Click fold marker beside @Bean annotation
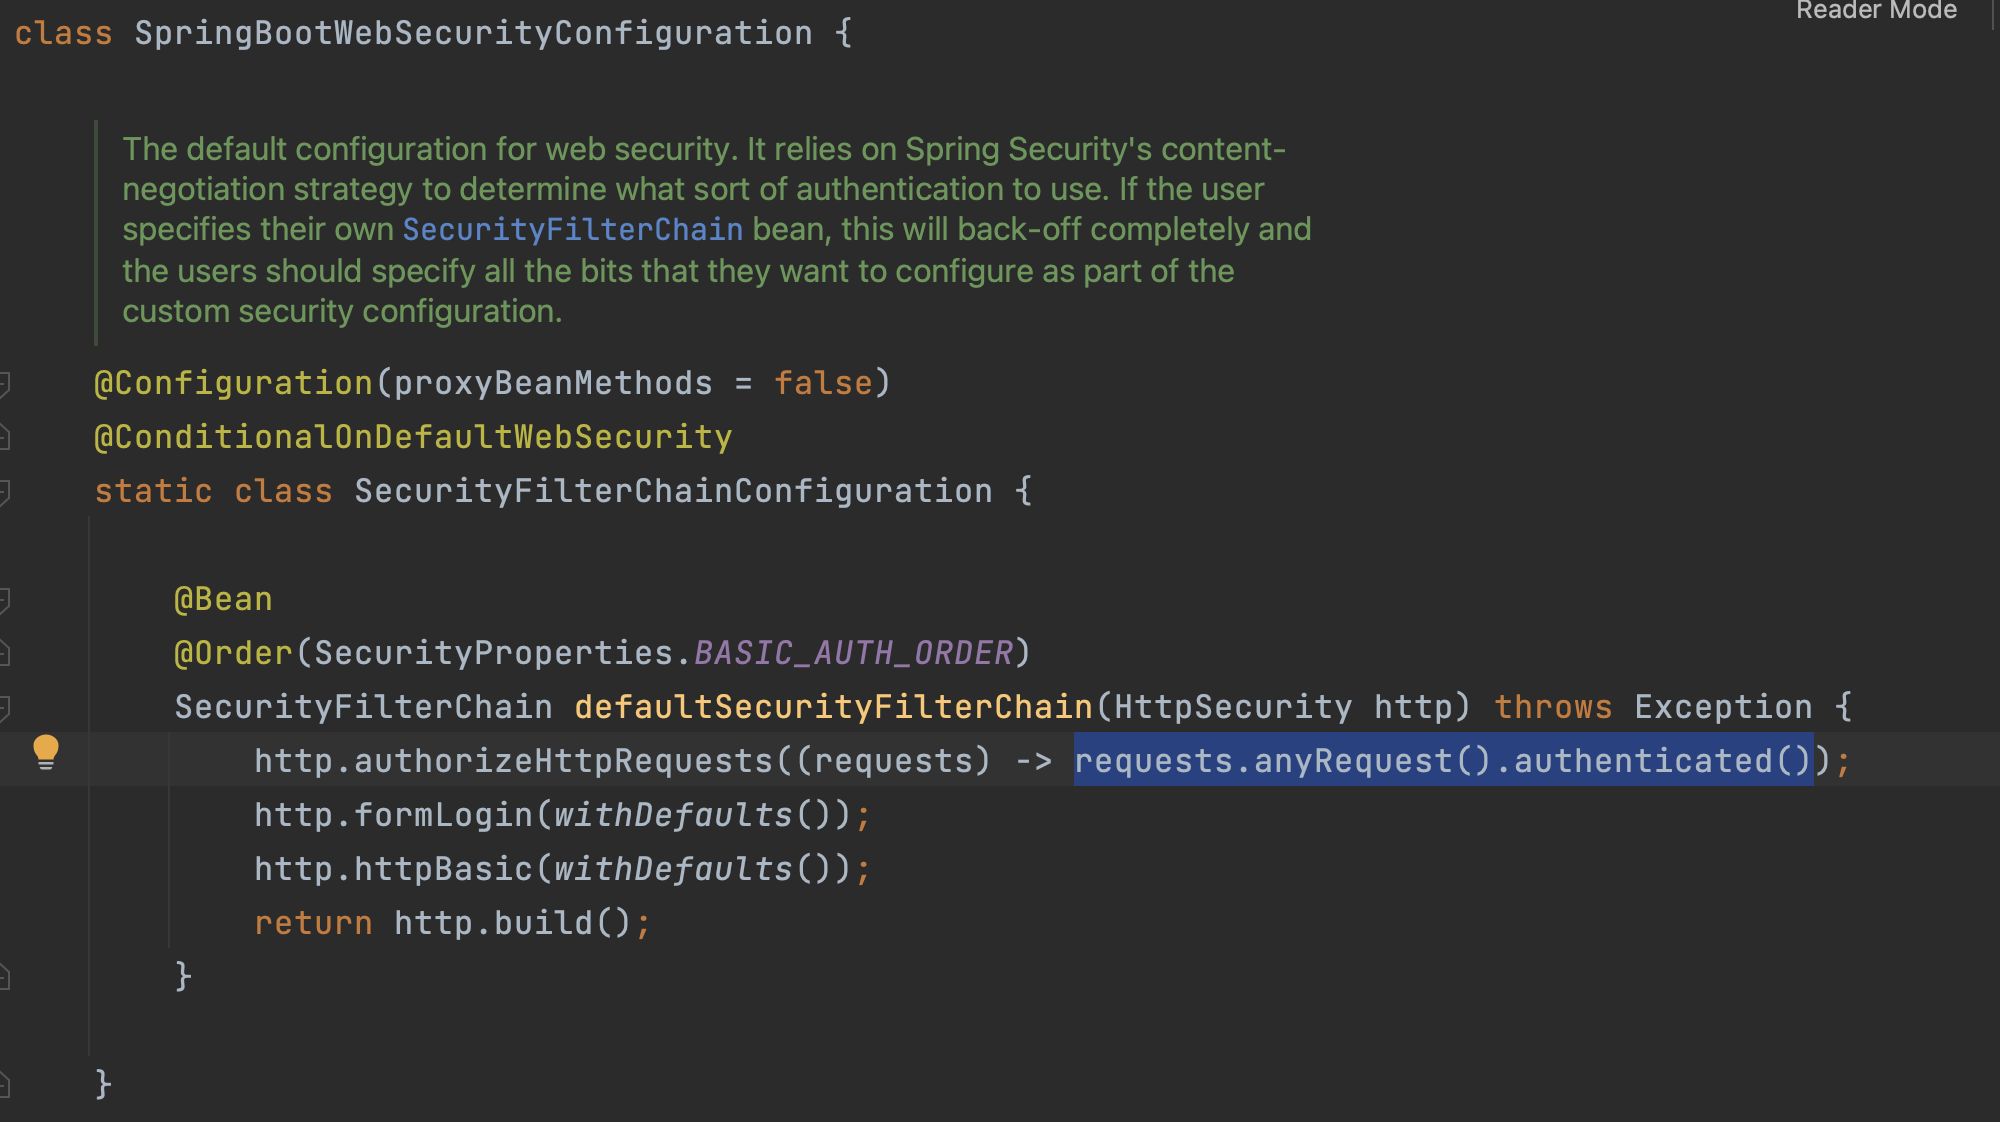This screenshot has height=1122, width=2000. (x=5, y=600)
